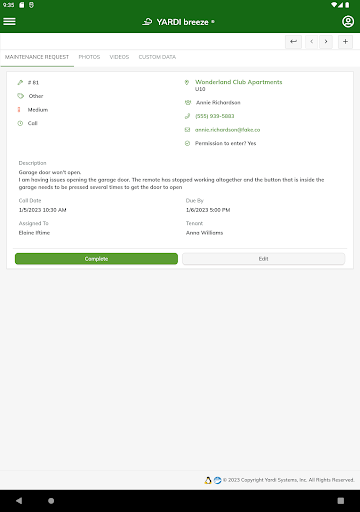Tap the envelope email icon

tap(187, 130)
